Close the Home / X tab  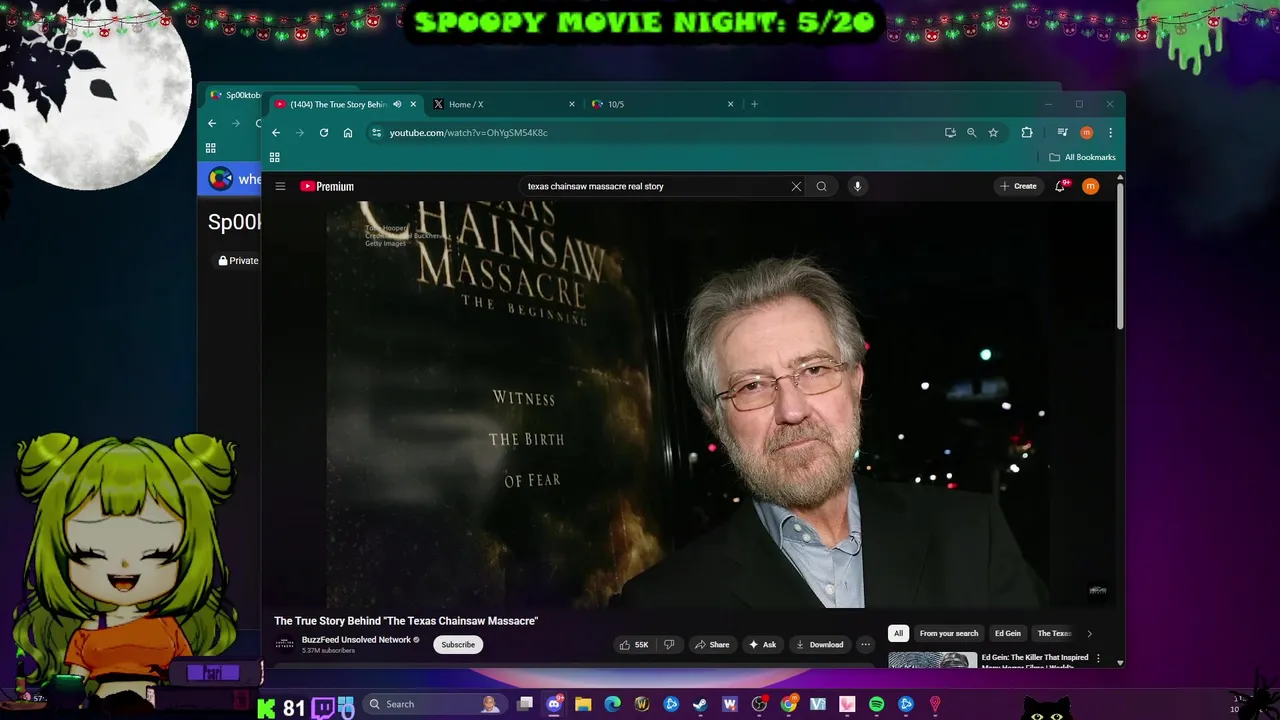click(572, 104)
